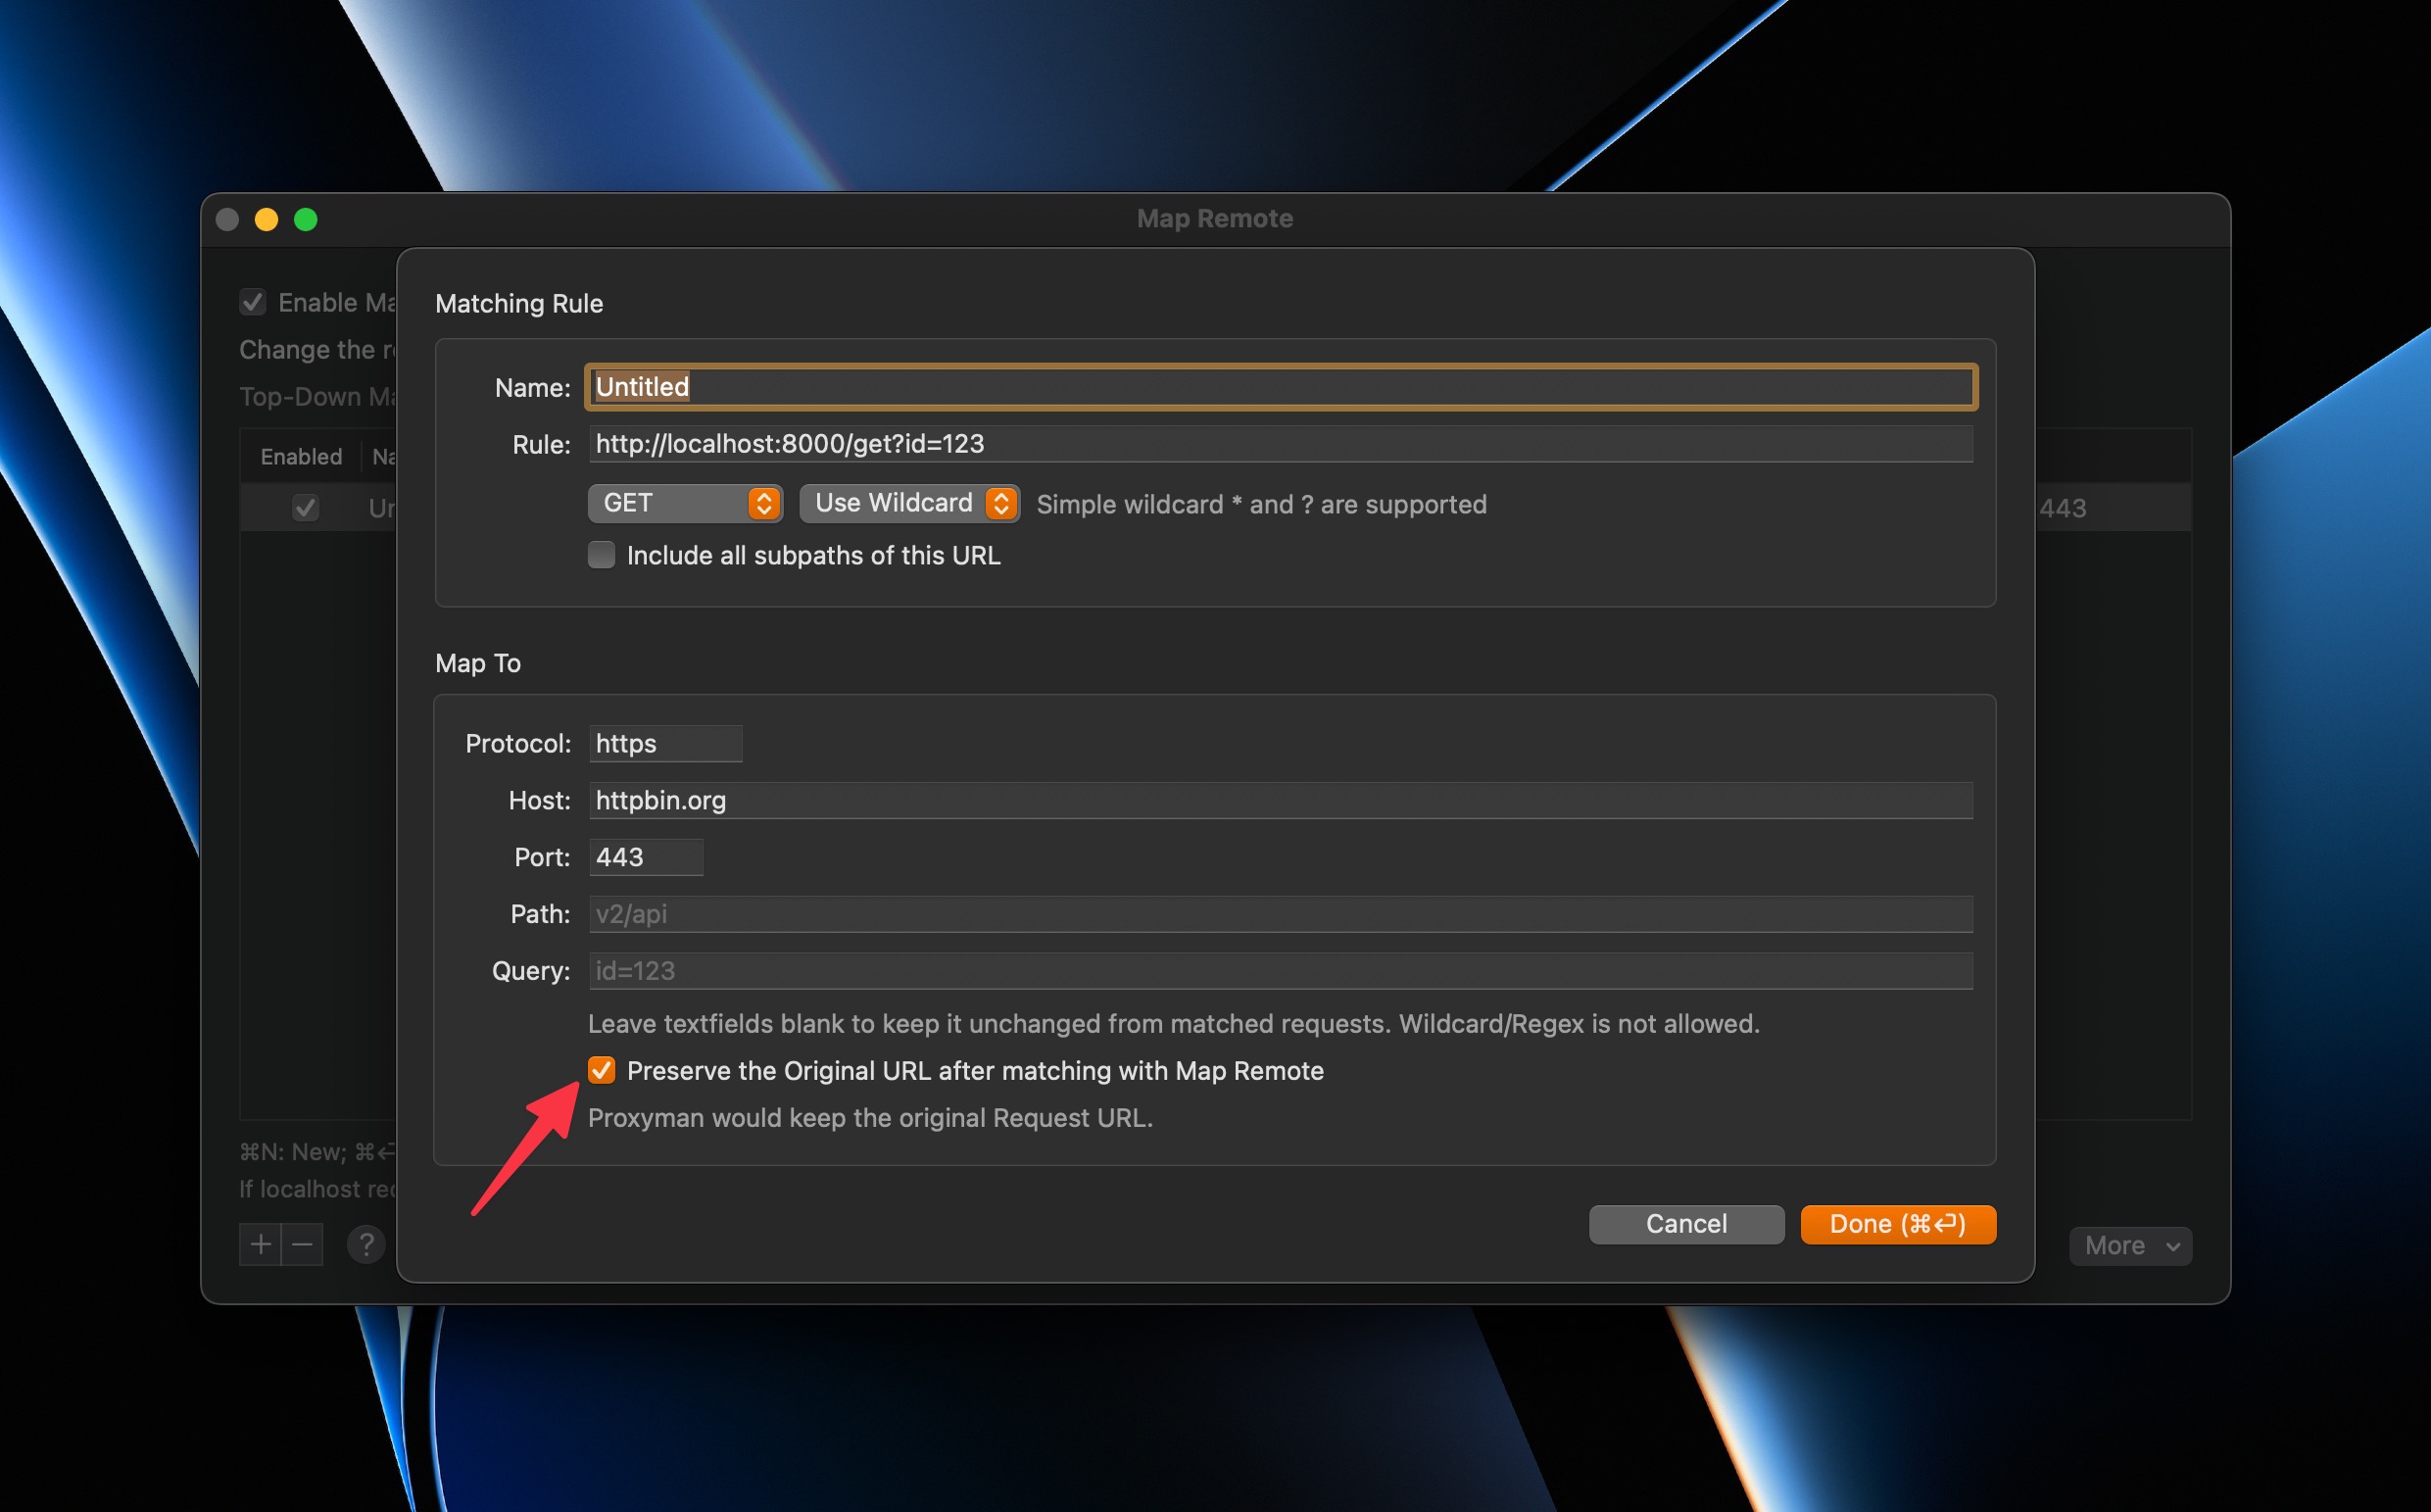The height and width of the screenshot is (1512, 2431).
Task: Toggle Include all subpaths of this URL
Action: click(x=601, y=555)
